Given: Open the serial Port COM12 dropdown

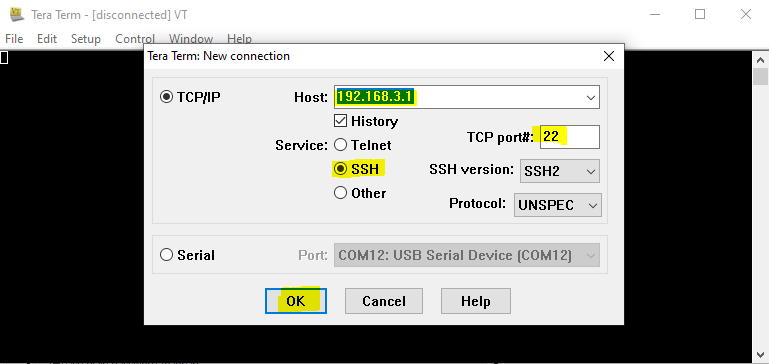Looking at the screenshot, I should tap(467, 256).
